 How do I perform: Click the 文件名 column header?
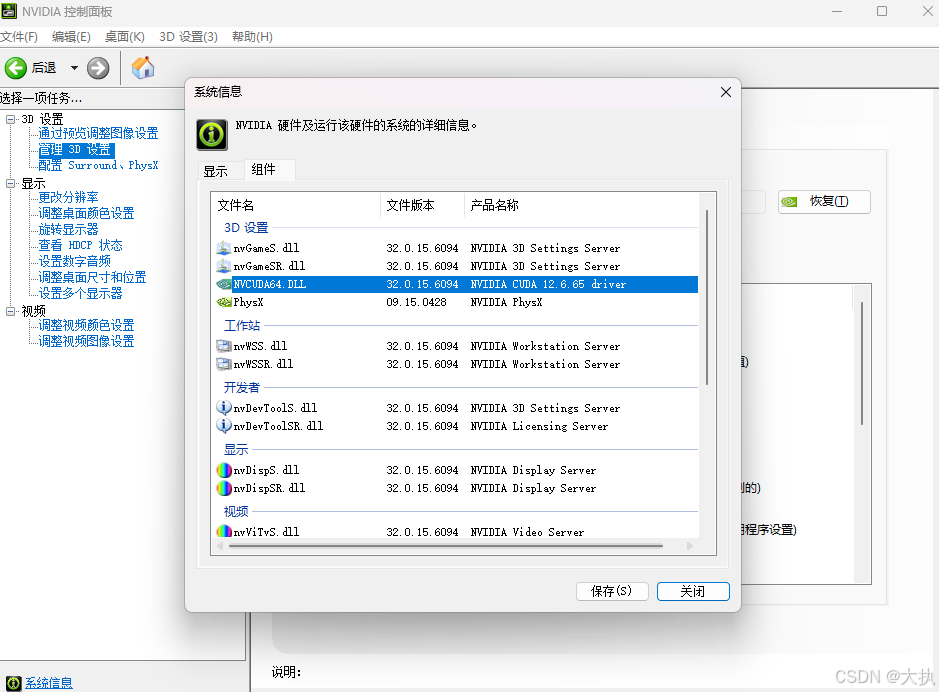click(296, 205)
